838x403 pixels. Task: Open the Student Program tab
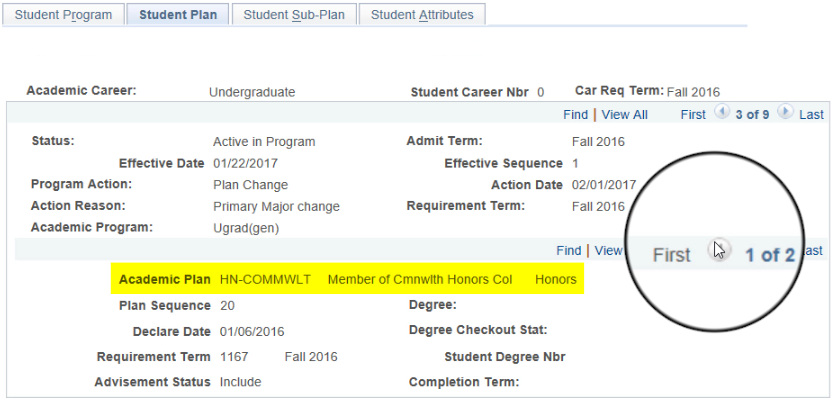pos(63,15)
